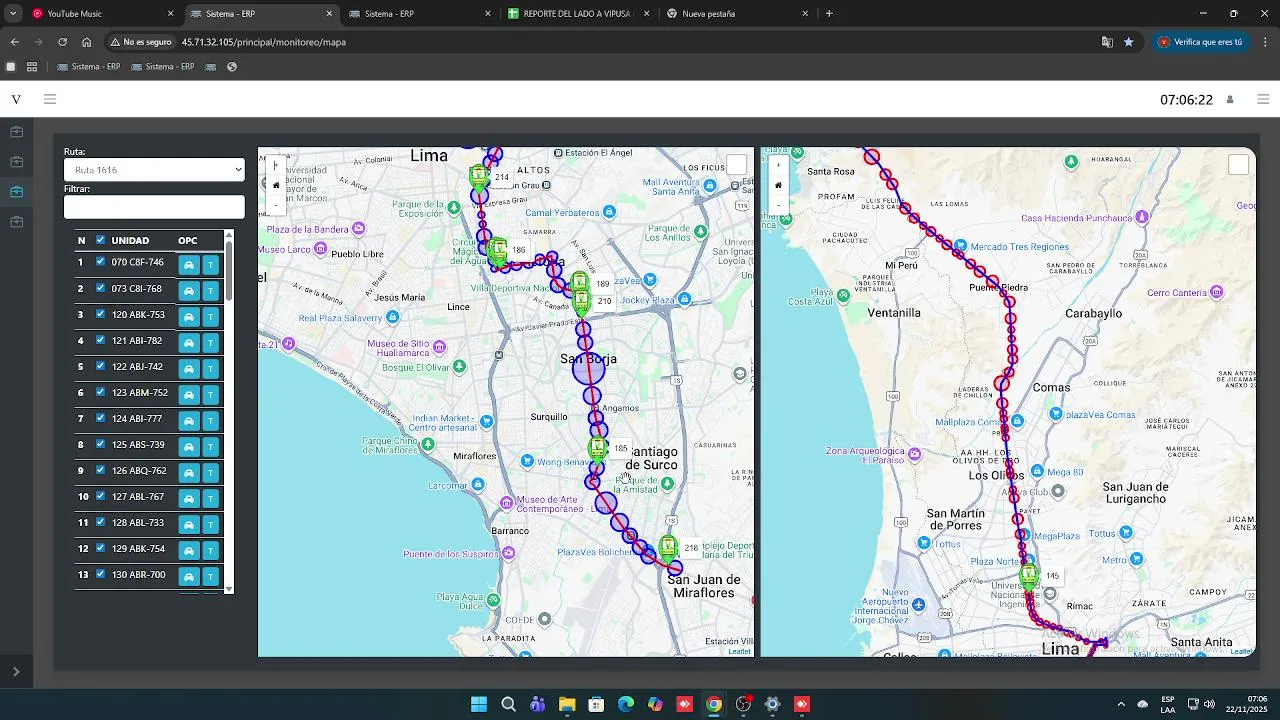Click the user profile icon beside the clock
Screen dimensions: 1280x720
1230,100
